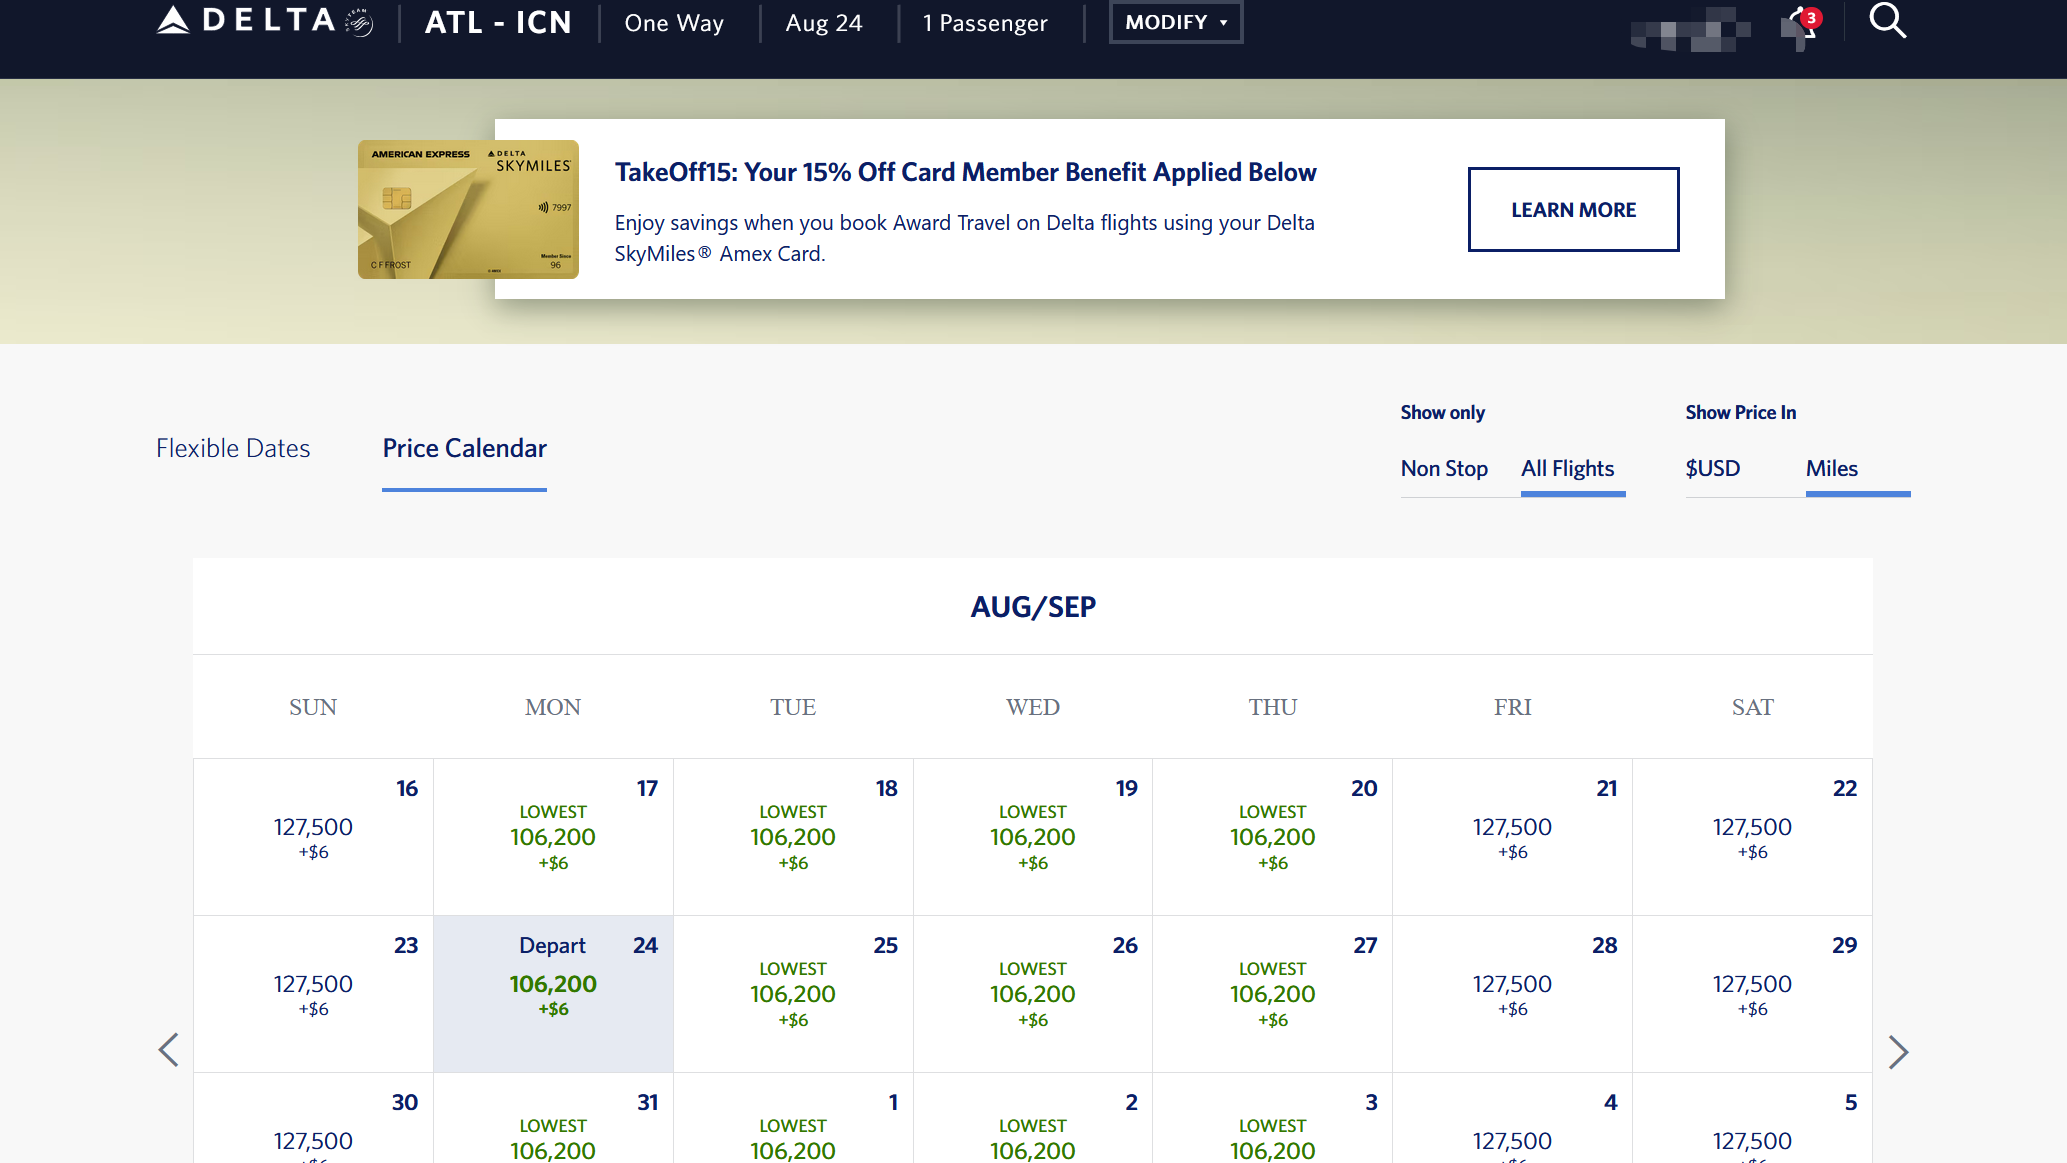
Task: Show prices in Miles
Action: (x=1831, y=468)
